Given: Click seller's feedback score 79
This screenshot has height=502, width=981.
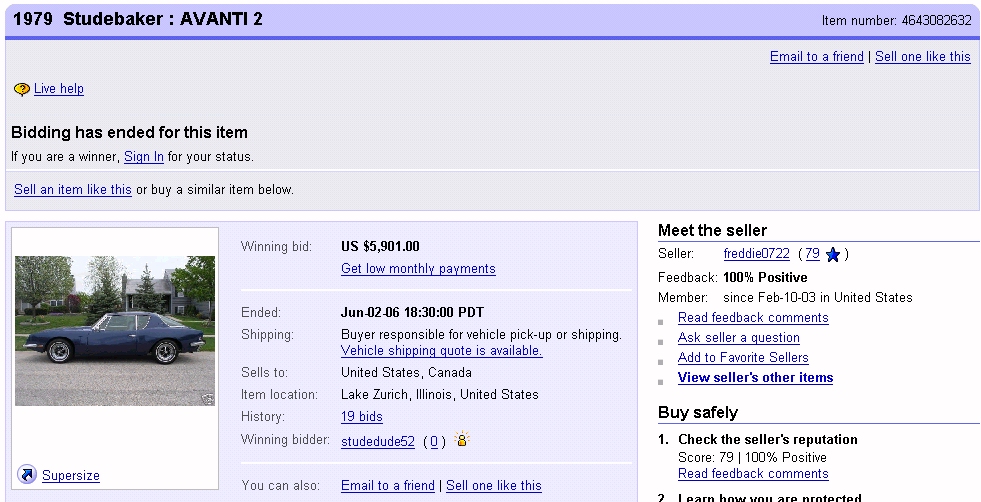Looking at the screenshot, I should click(x=812, y=254).
